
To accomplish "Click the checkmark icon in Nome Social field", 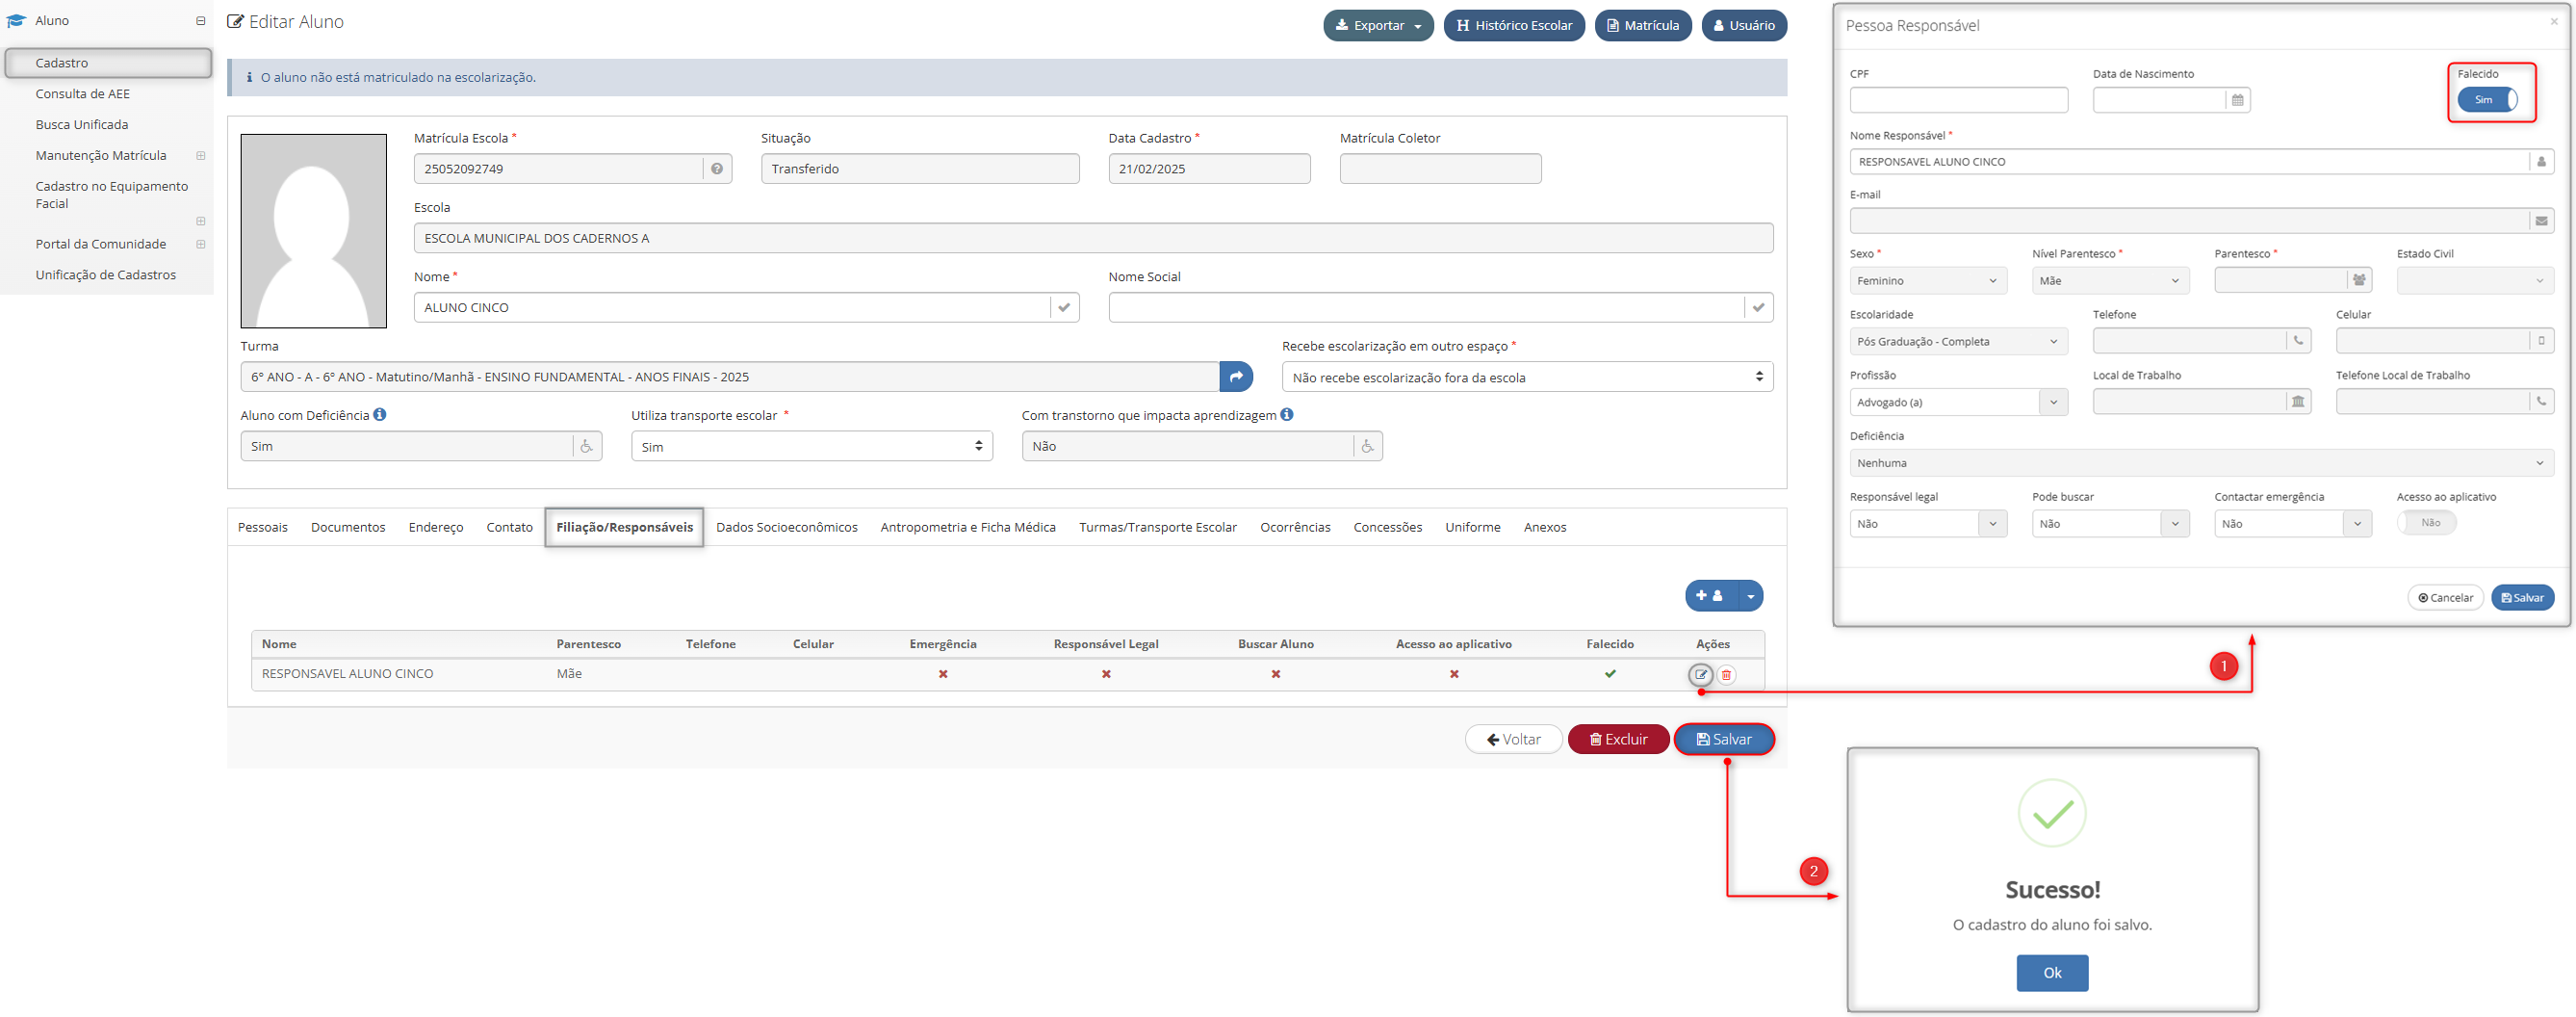I will click(x=1758, y=308).
